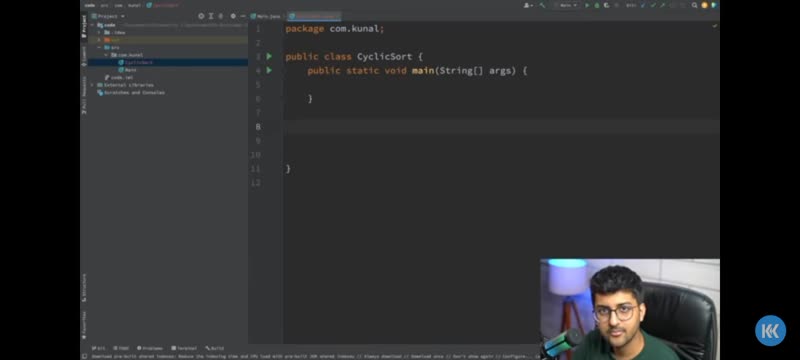Click empty line 8 in the code editor
Screen dimensions: 800x360
pyautogui.click(x=501, y=126)
